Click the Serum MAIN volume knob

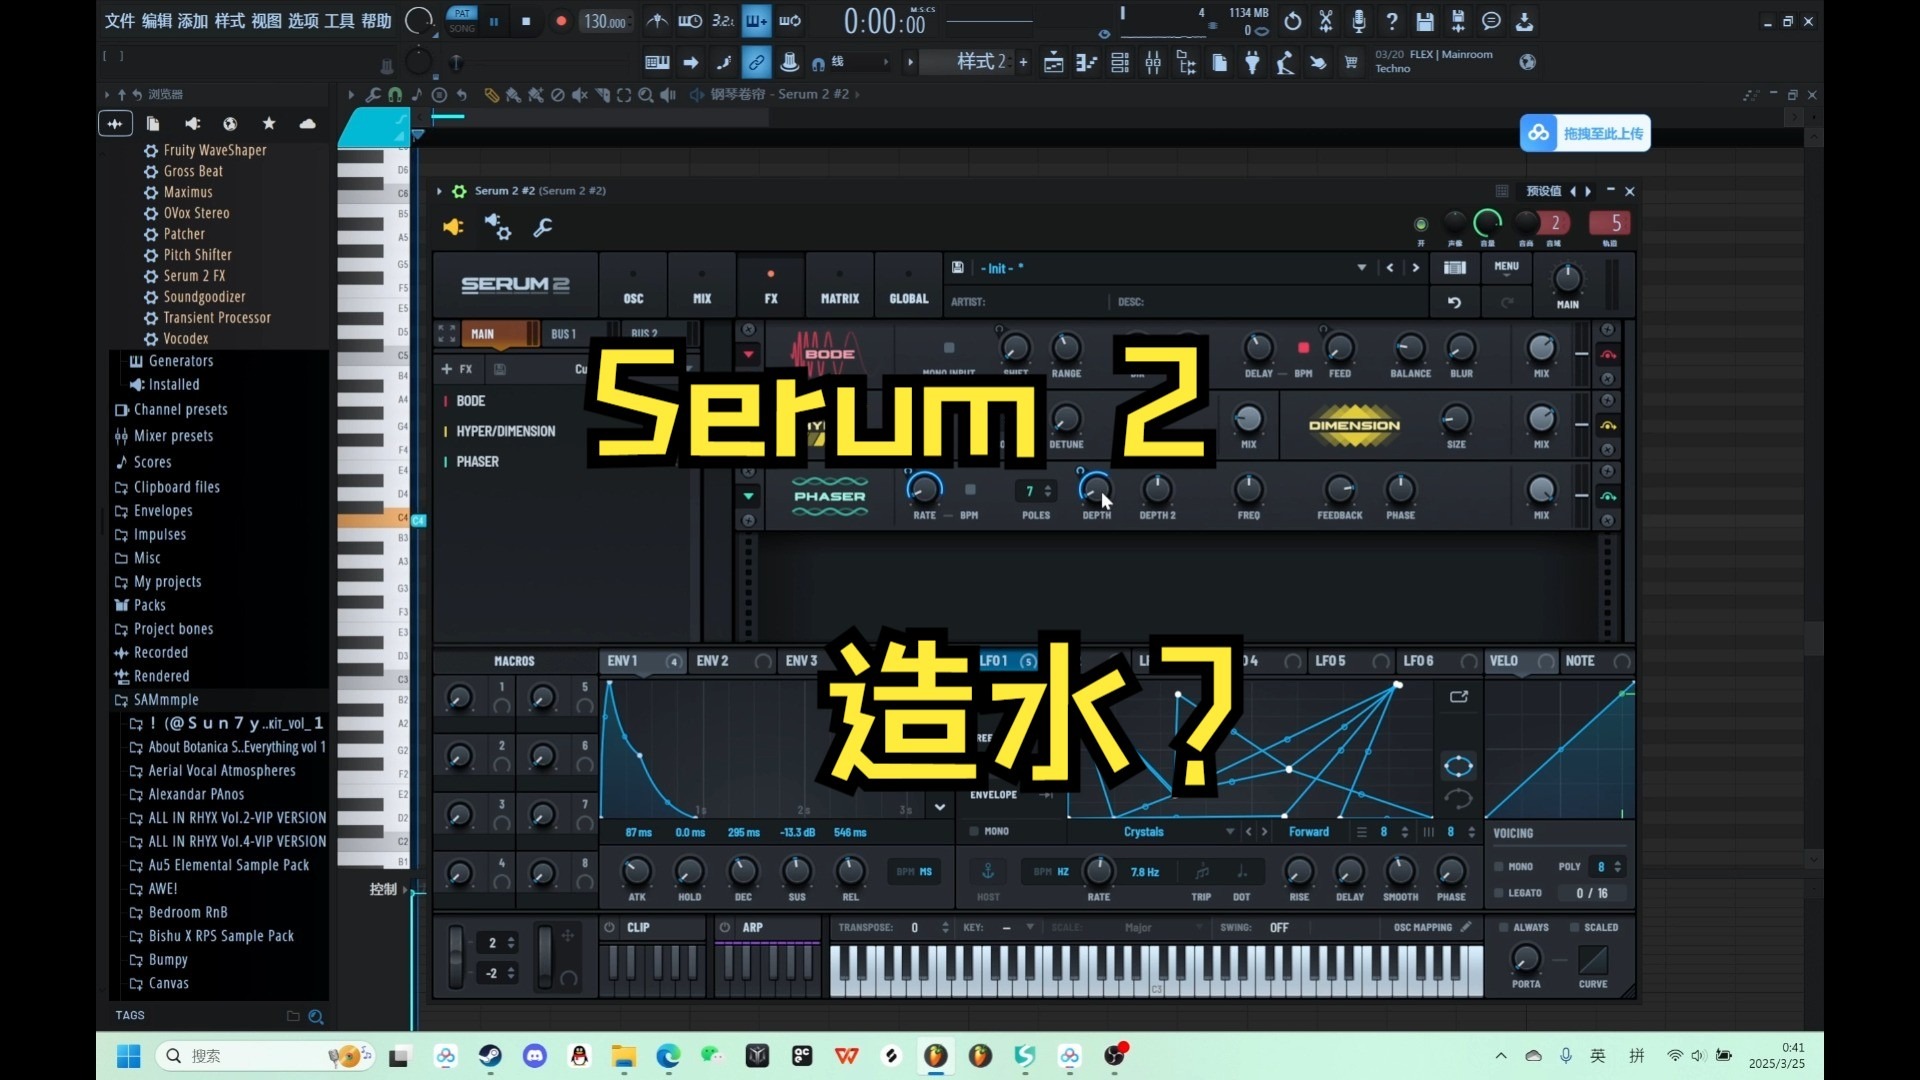coord(1567,278)
